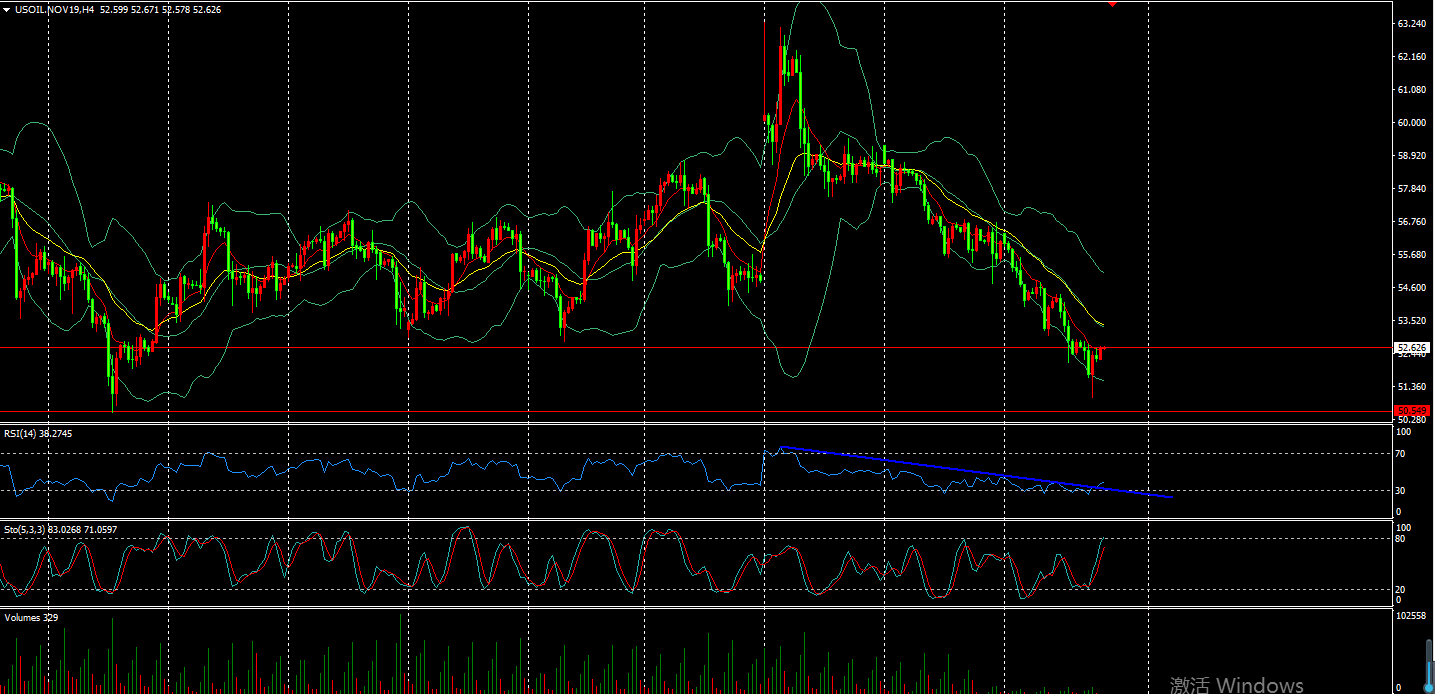Click the 51.360 price on the scale
1435x694 pixels.
[x=1411, y=386]
